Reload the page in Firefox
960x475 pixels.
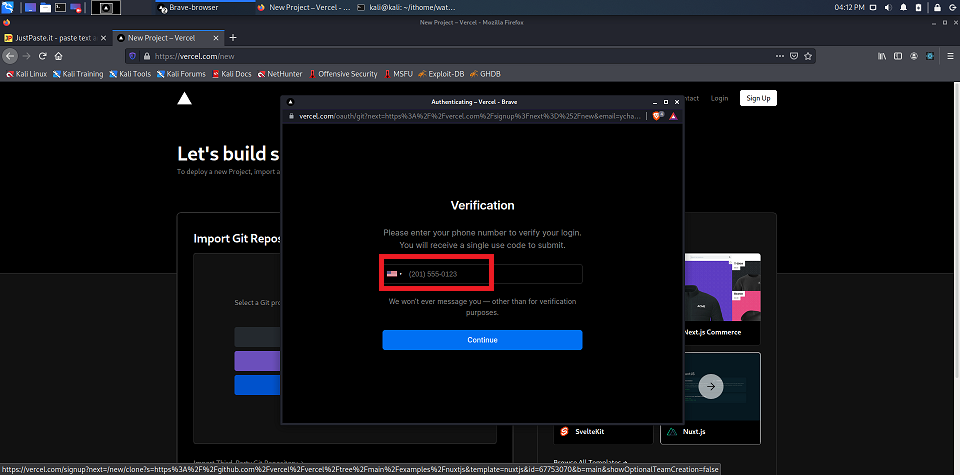pyautogui.click(x=43, y=56)
